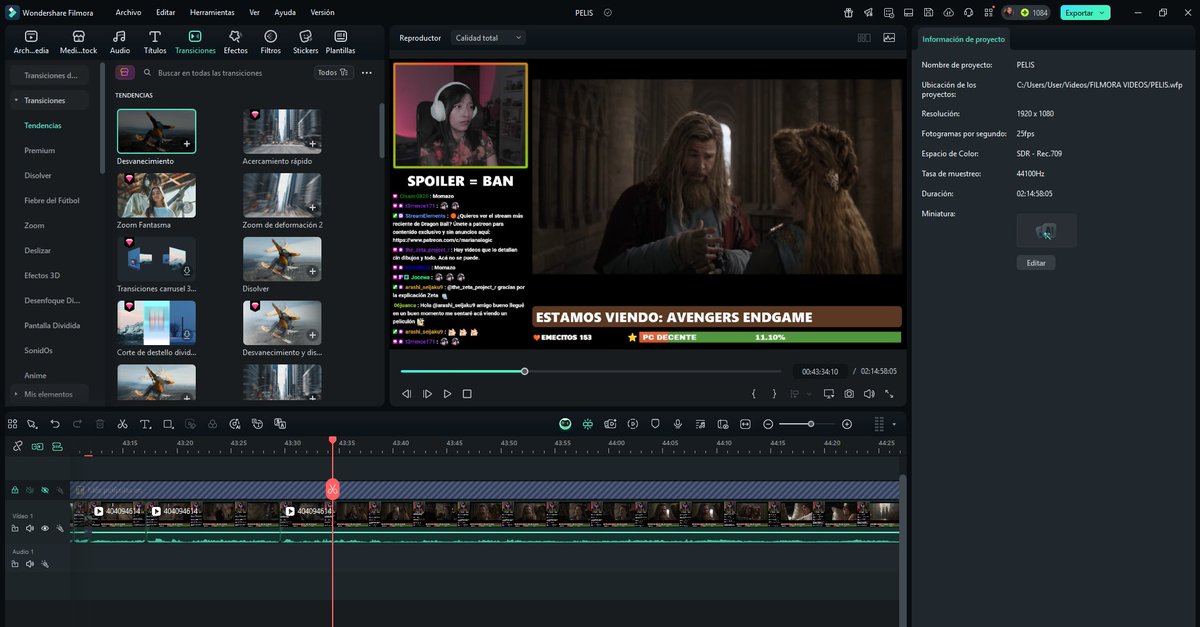Click the transitions search field
This screenshot has width=1200, height=627.
223,73
